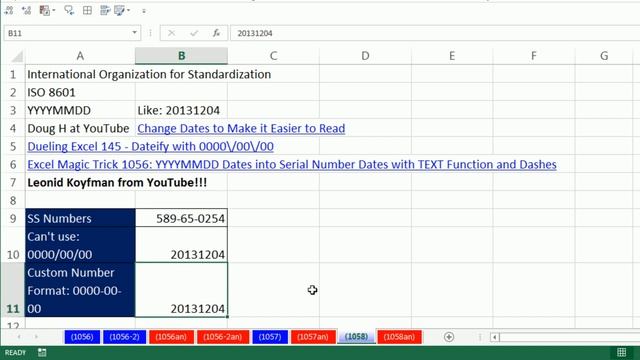Screen dimensions: 640x360
Task: Open the 'Dueling Excel 145' hyperlink
Action: 150,147
